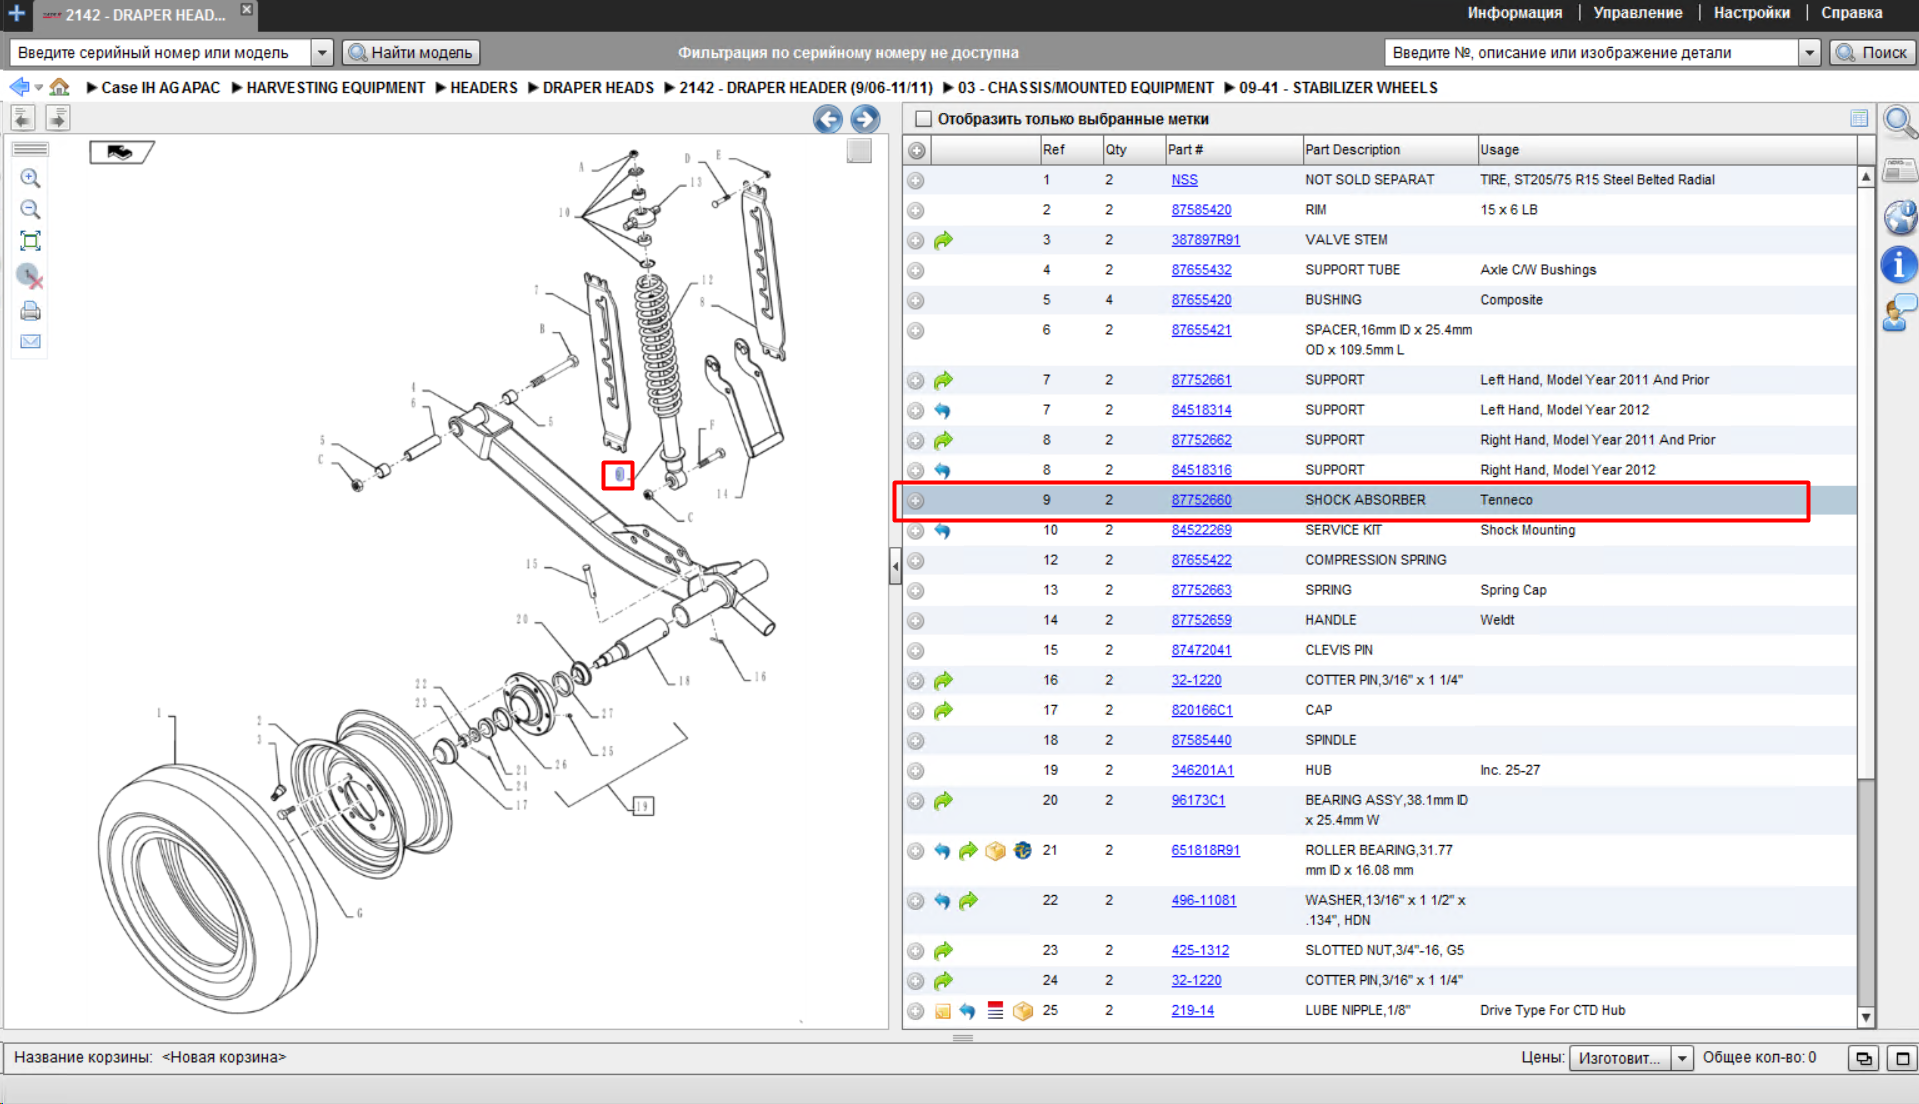The height and width of the screenshot is (1104, 1919).
Task: Select the fit-to-window diagram icon
Action: click(30, 241)
